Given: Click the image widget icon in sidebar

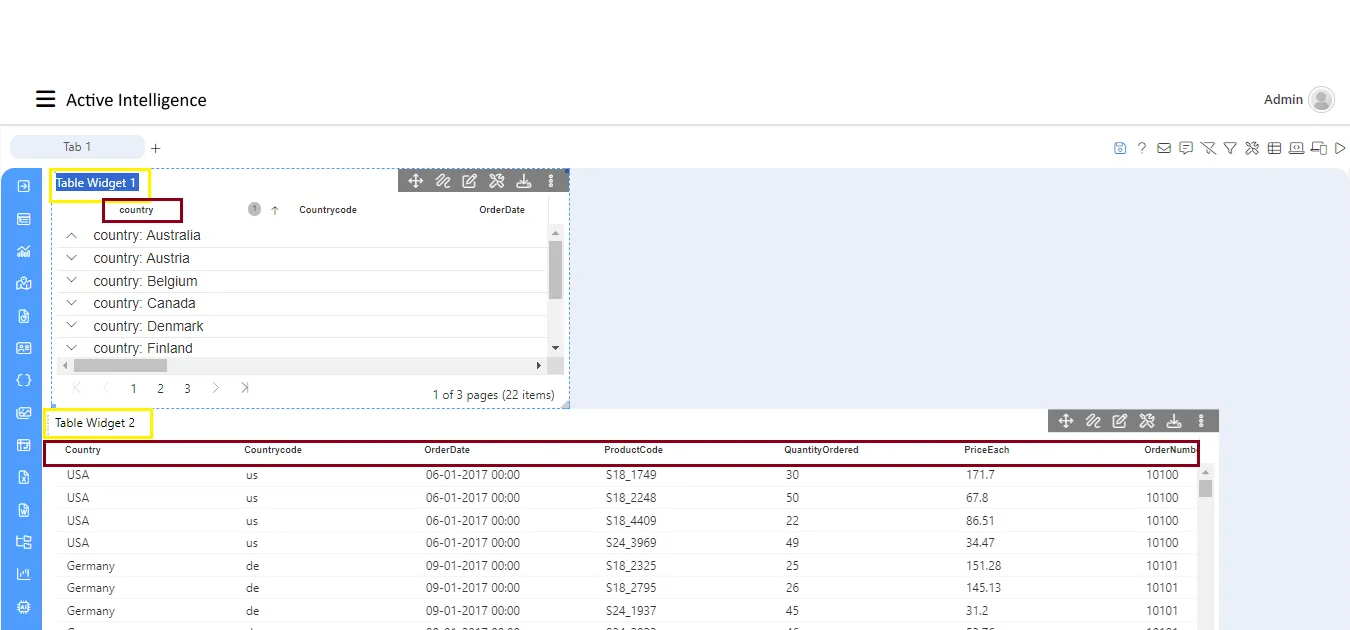Looking at the screenshot, I should (x=24, y=413).
